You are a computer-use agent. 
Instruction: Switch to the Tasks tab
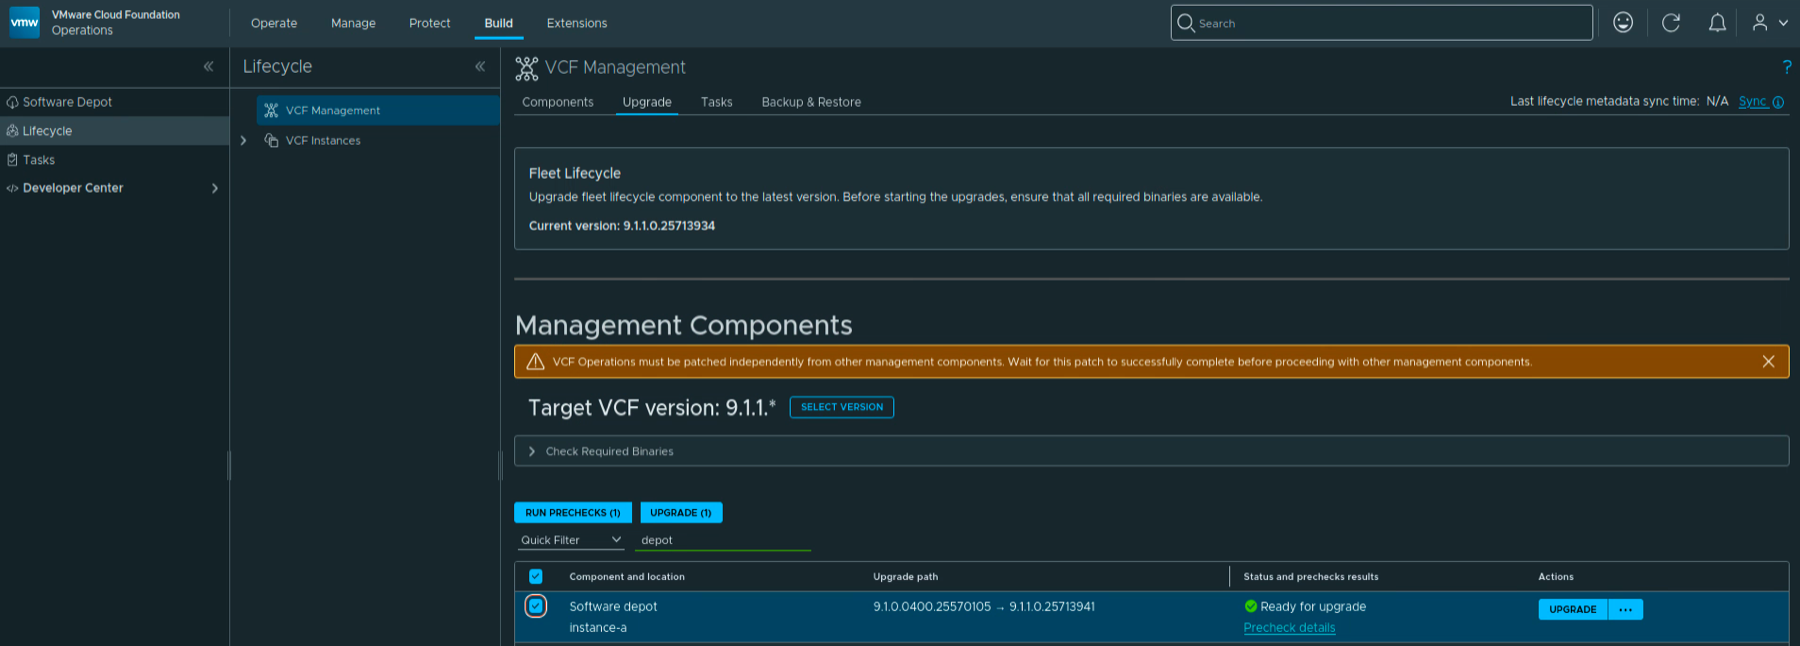tap(716, 102)
